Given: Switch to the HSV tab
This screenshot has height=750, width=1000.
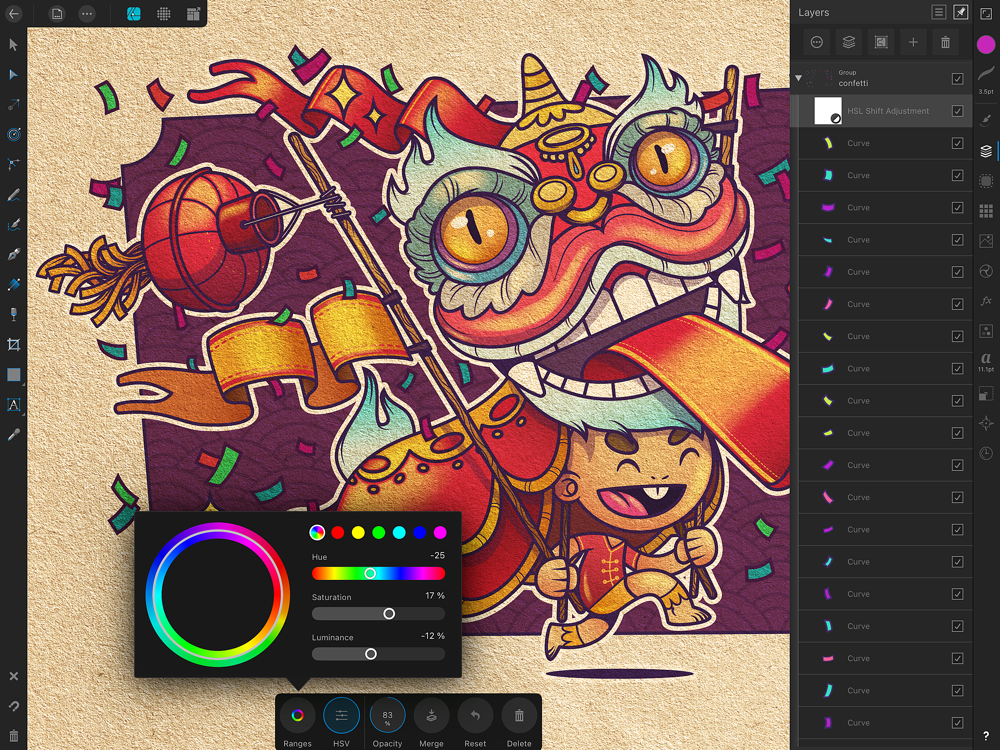Looking at the screenshot, I should [341, 722].
